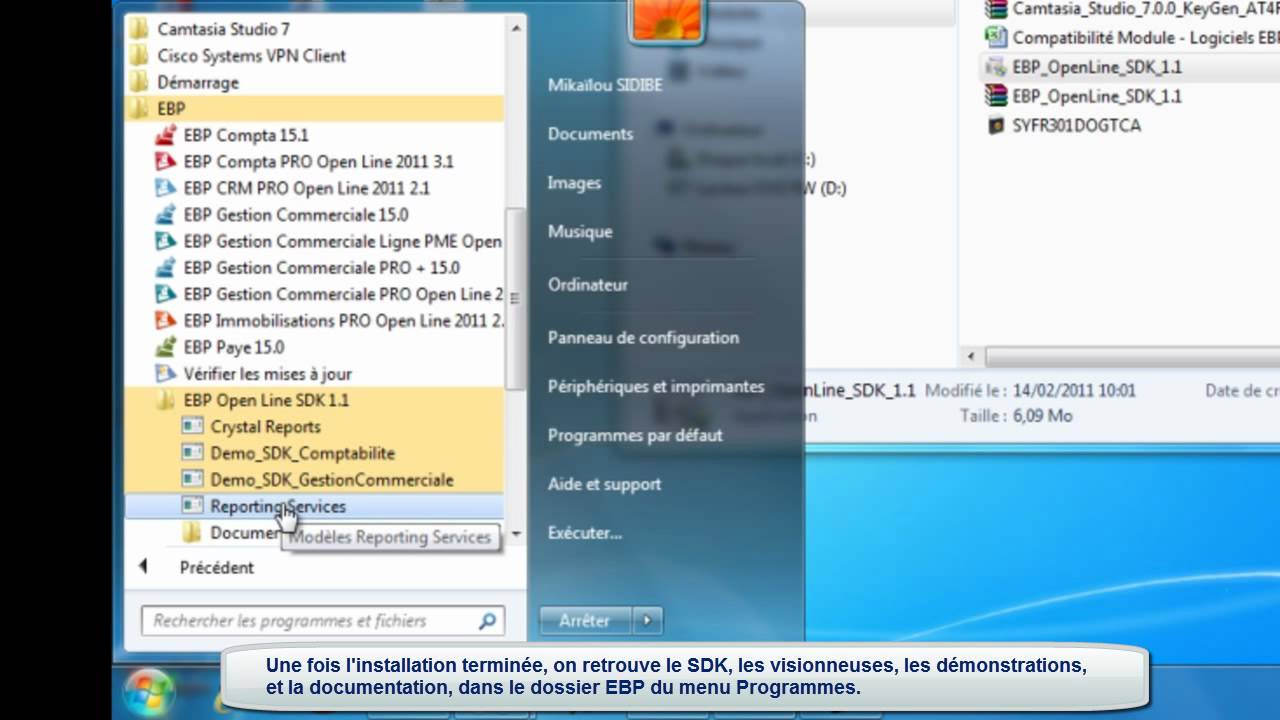The image size is (1280, 720).
Task: Click the EBP Compta PRO Open Line icon
Action: coord(166,161)
